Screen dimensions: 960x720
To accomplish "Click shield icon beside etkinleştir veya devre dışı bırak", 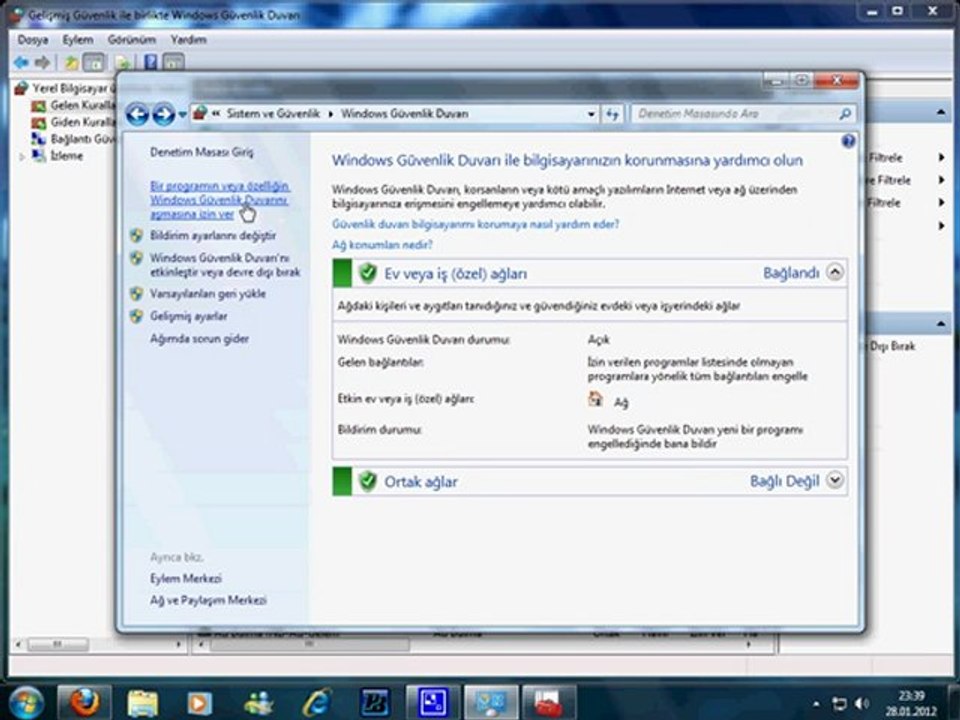I will pyautogui.click(x=137, y=258).
